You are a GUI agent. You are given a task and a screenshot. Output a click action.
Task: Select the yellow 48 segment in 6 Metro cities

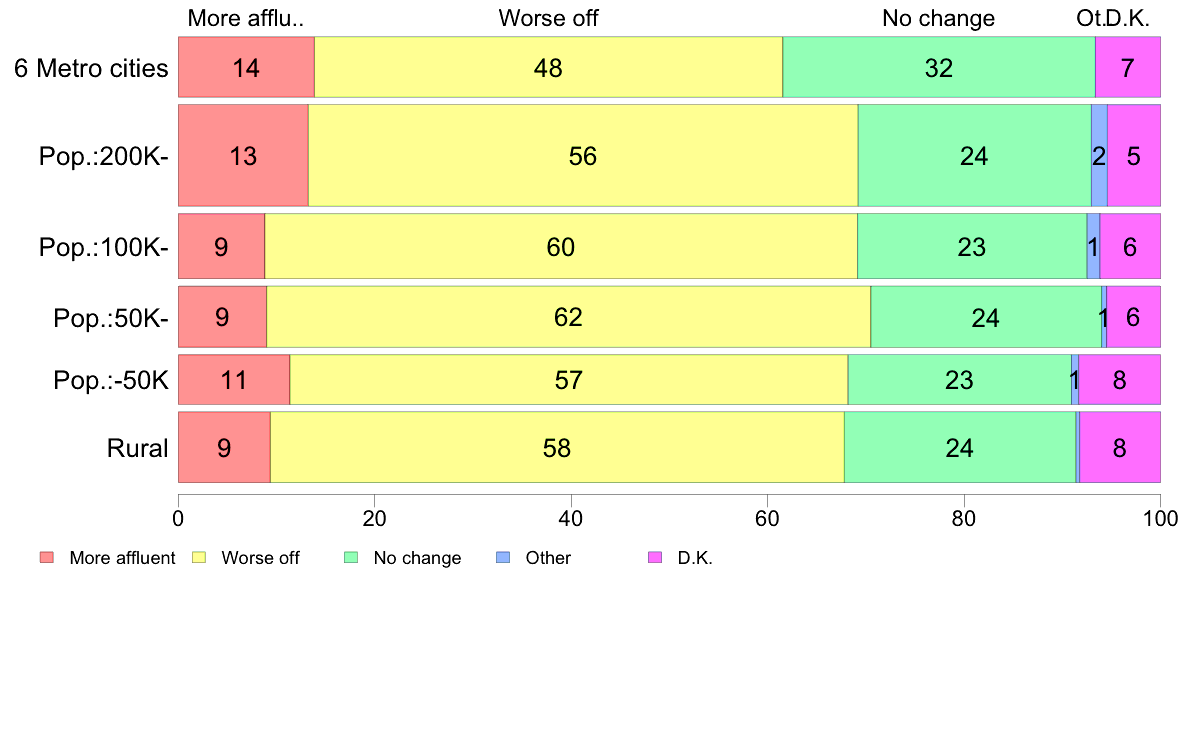click(x=548, y=68)
